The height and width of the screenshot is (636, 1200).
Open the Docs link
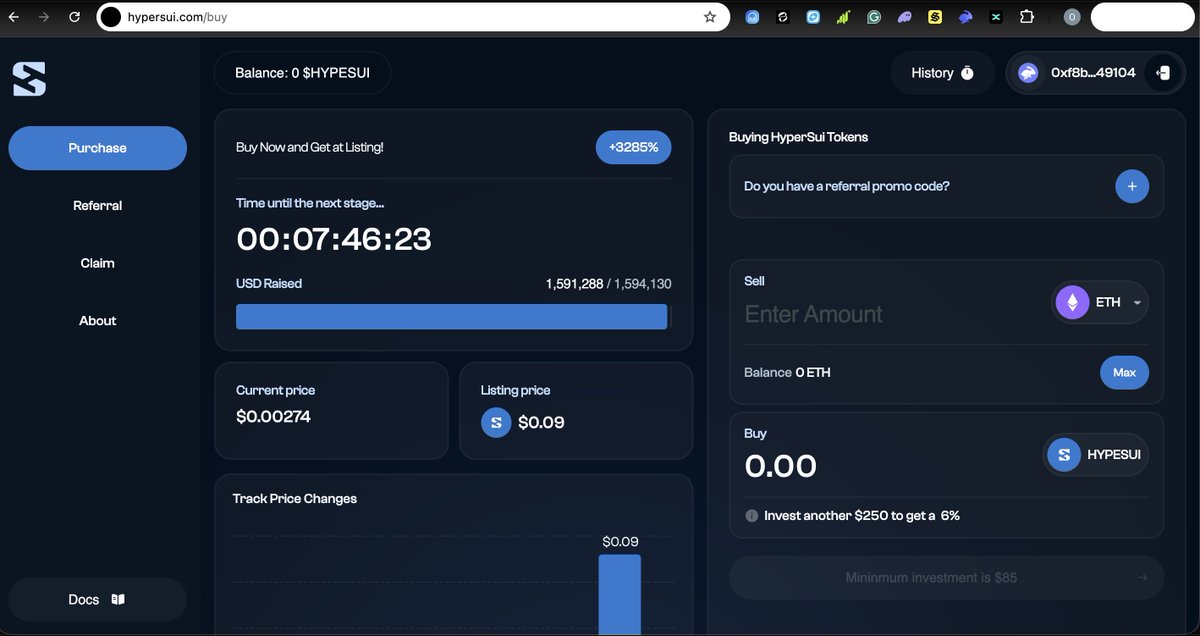97,600
